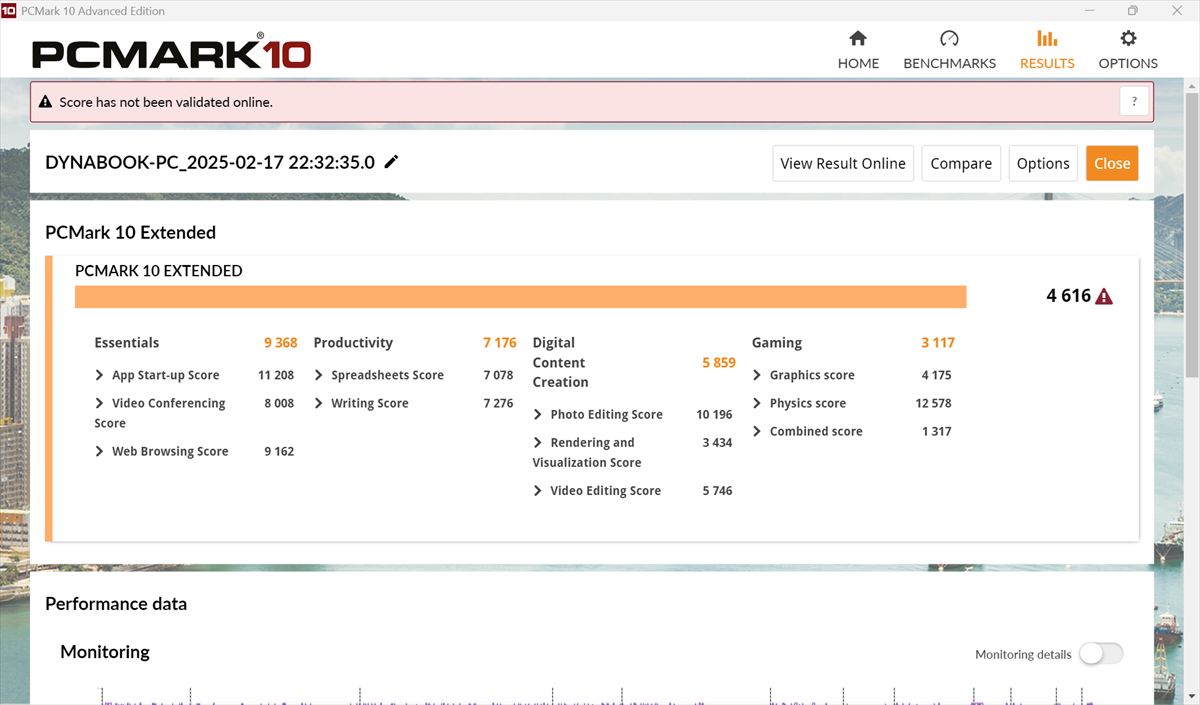
Task: Click View Result Online button
Action: point(843,163)
